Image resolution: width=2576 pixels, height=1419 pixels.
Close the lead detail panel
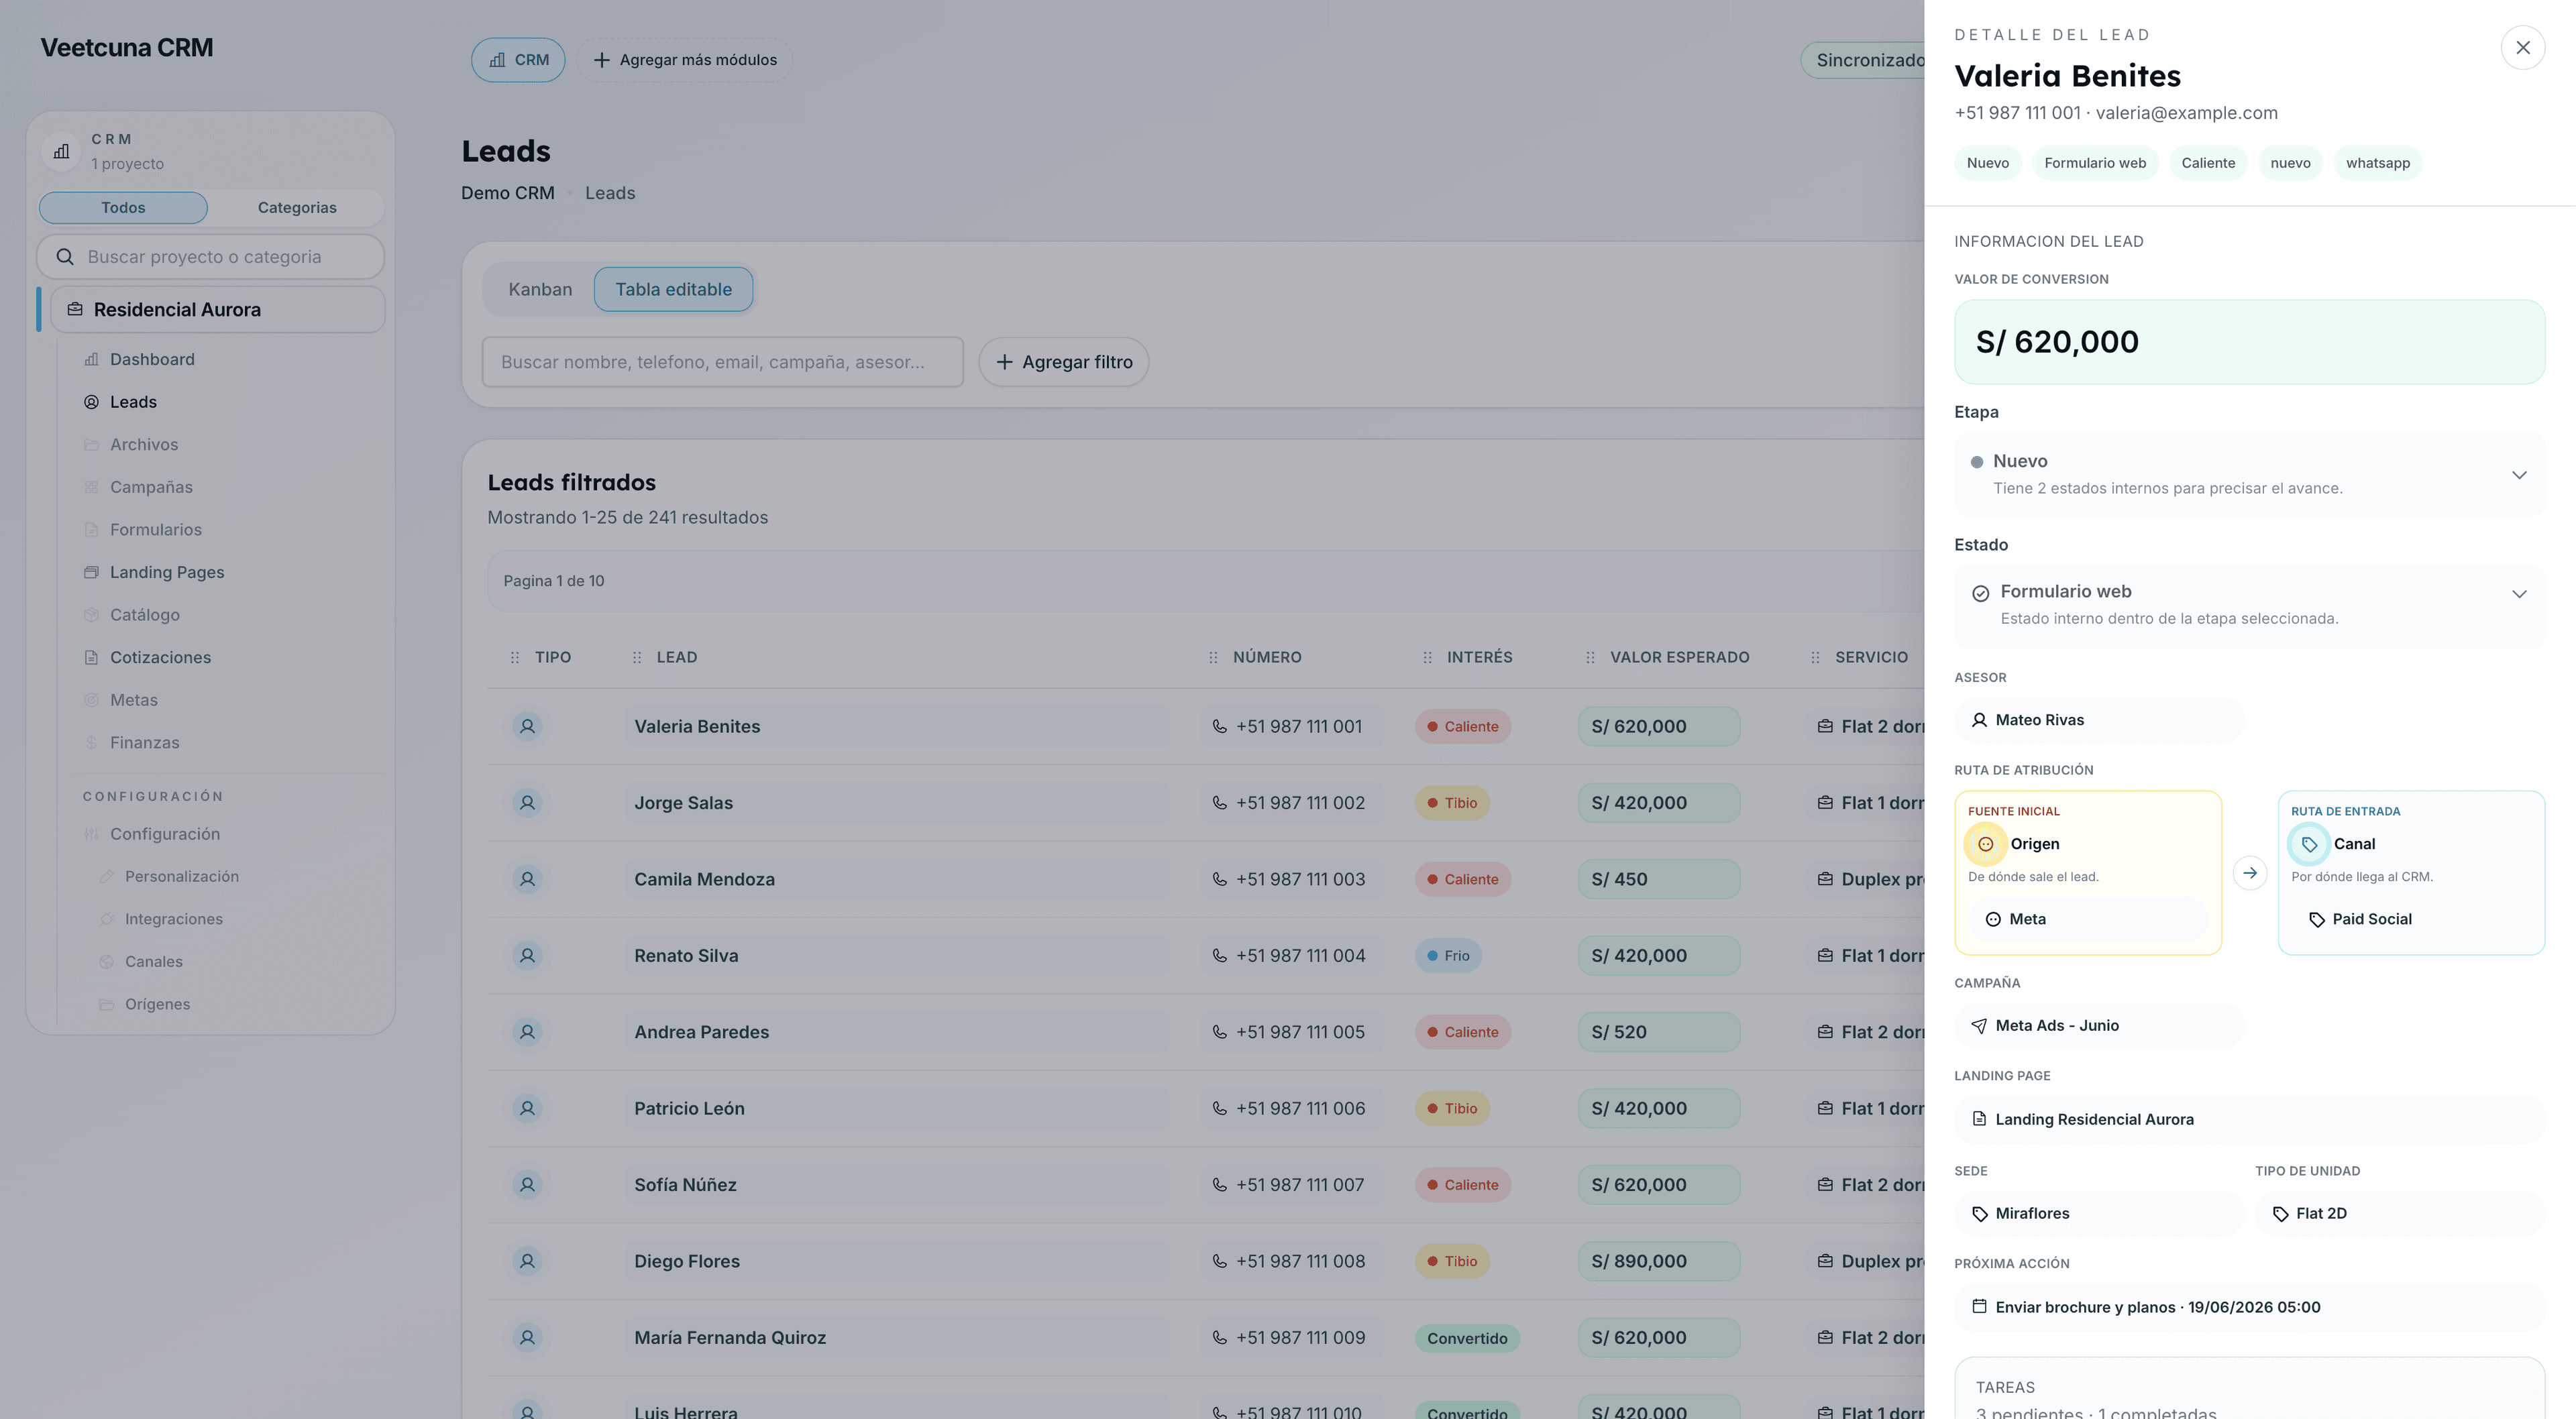tap(2522, 47)
